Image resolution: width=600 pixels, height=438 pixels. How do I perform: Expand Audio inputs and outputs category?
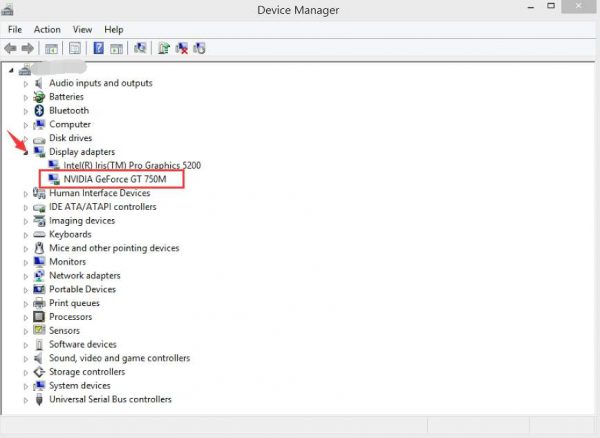coord(26,84)
